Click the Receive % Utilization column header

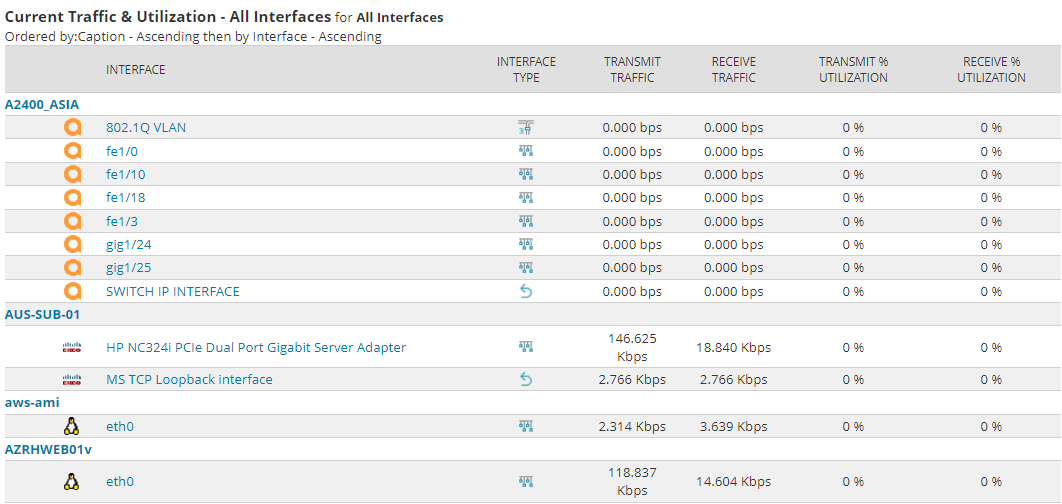point(990,69)
